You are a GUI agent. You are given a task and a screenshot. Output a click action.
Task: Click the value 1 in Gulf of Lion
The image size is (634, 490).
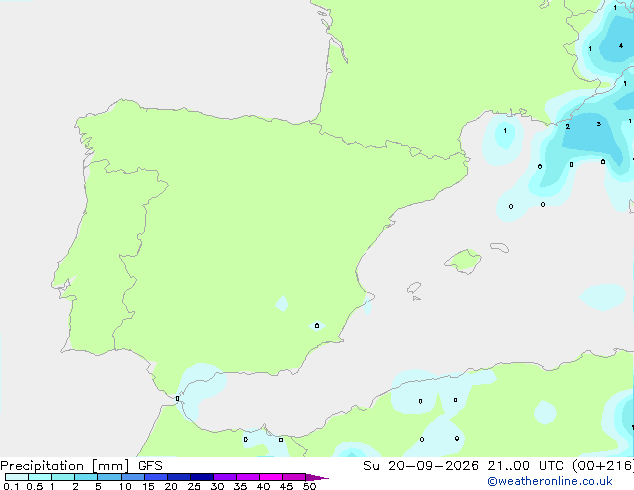click(x=505, y=131)
